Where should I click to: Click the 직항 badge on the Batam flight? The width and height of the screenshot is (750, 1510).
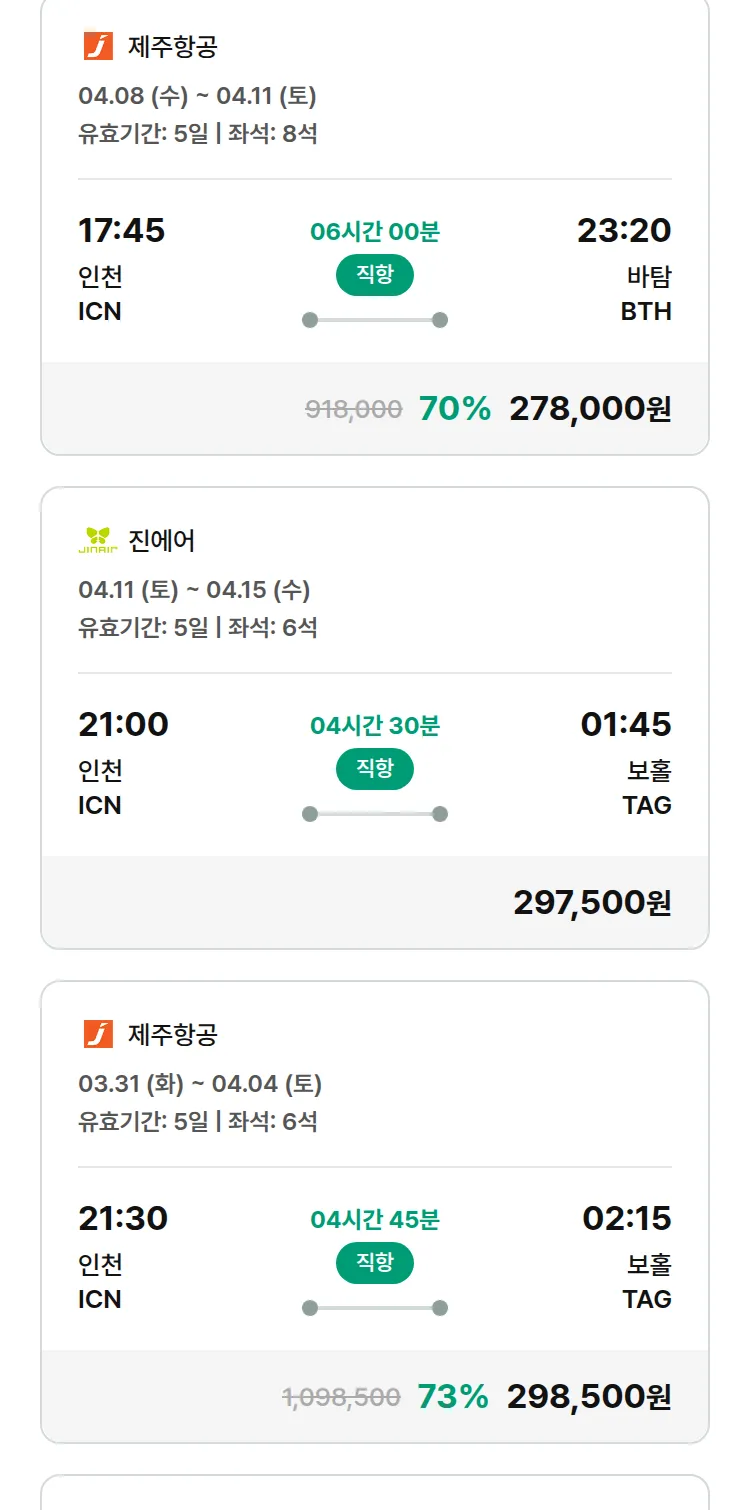click(375, 275)
